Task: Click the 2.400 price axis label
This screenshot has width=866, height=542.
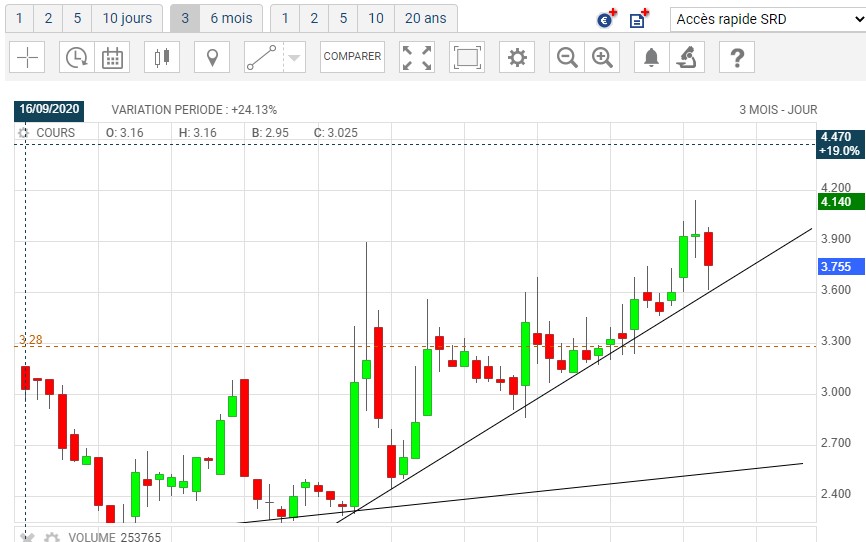Action: click(x=836, y=493)
